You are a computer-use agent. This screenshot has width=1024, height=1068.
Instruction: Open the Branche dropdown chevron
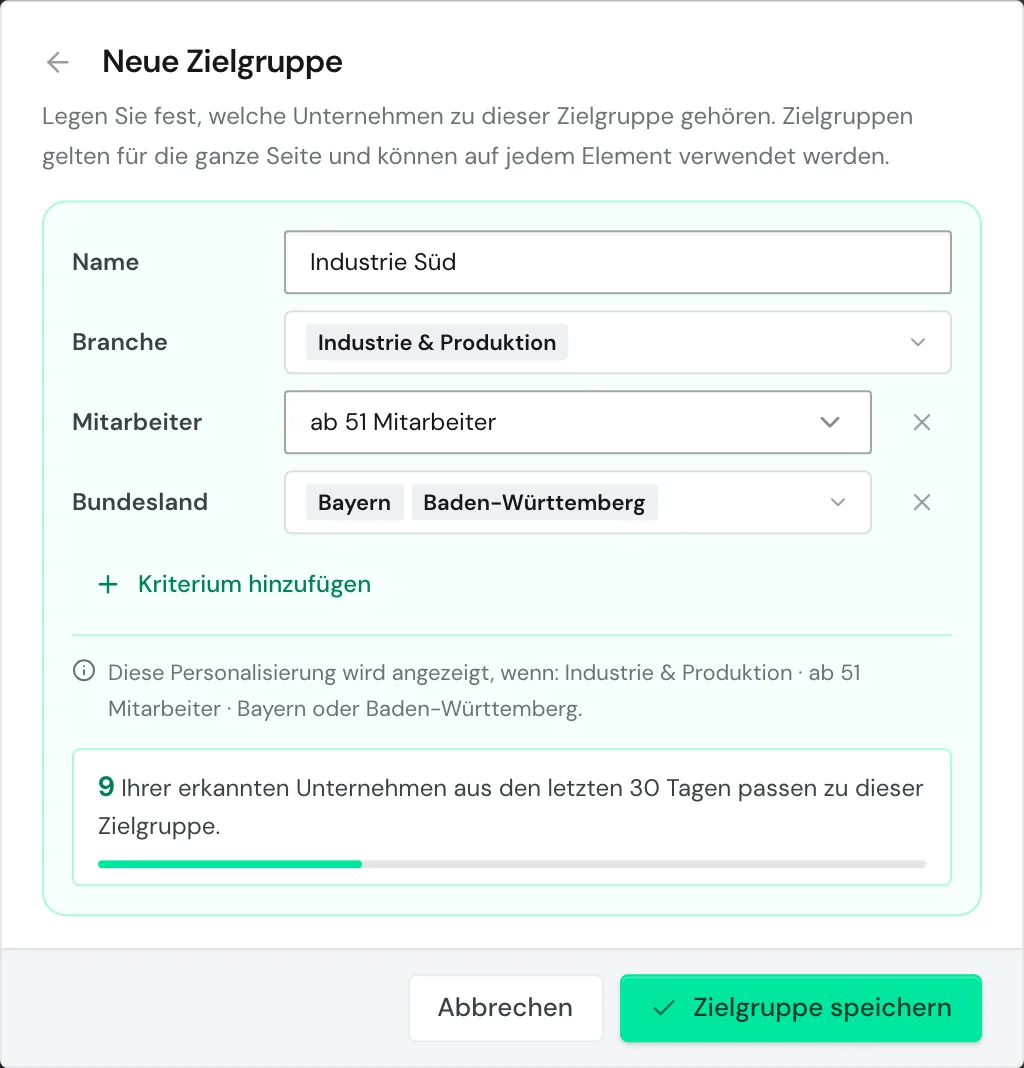(x=918, y=342)
